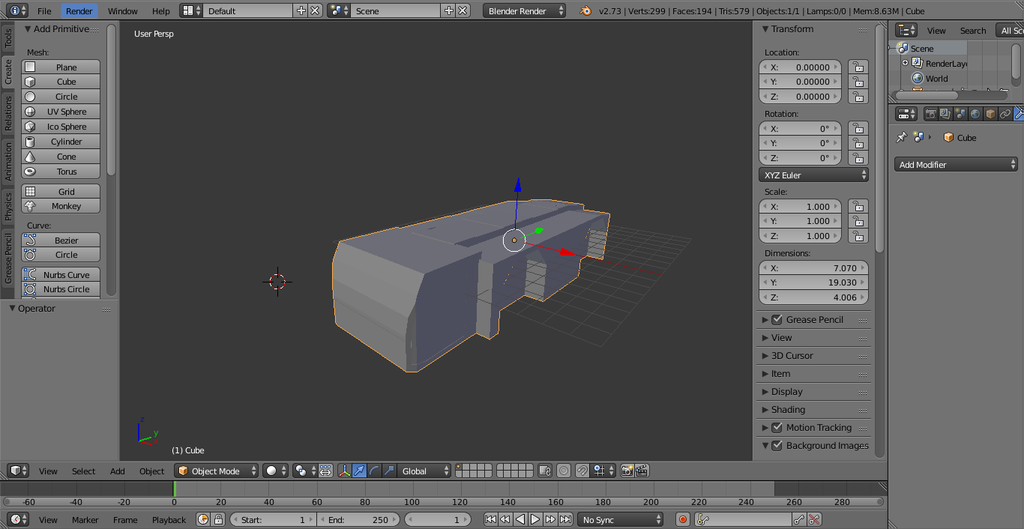Click the Render properties camera icon

point(931,114)
